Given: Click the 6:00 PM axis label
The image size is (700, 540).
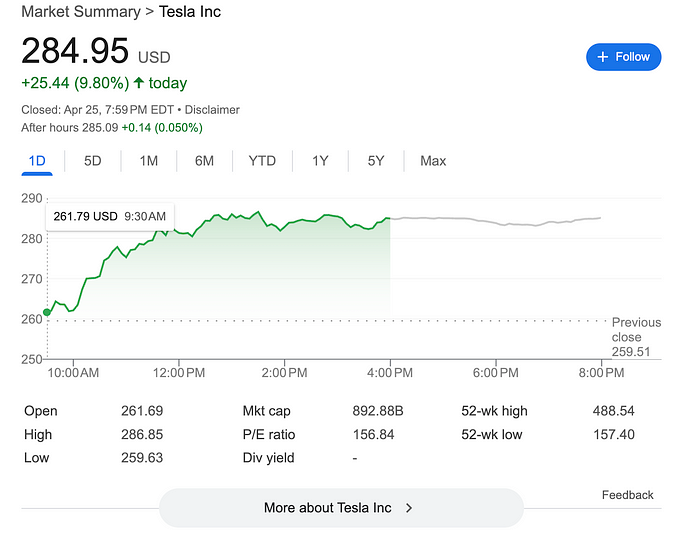Looking at the screenshot, I should (496, 373).
